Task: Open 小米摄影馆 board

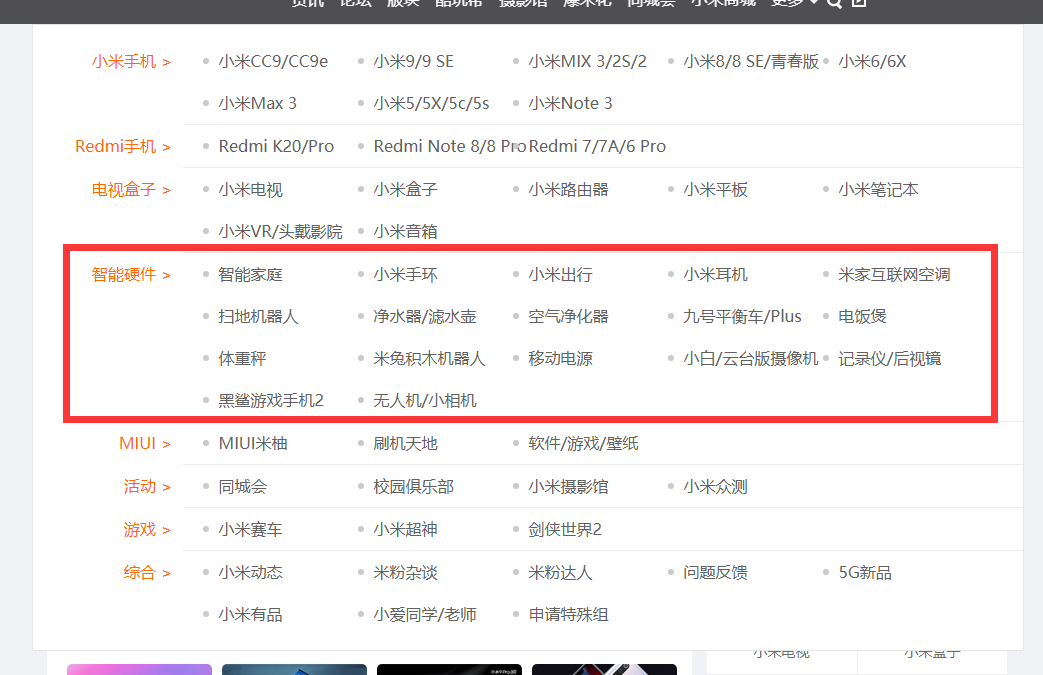Action: click(x=569, y=487)
